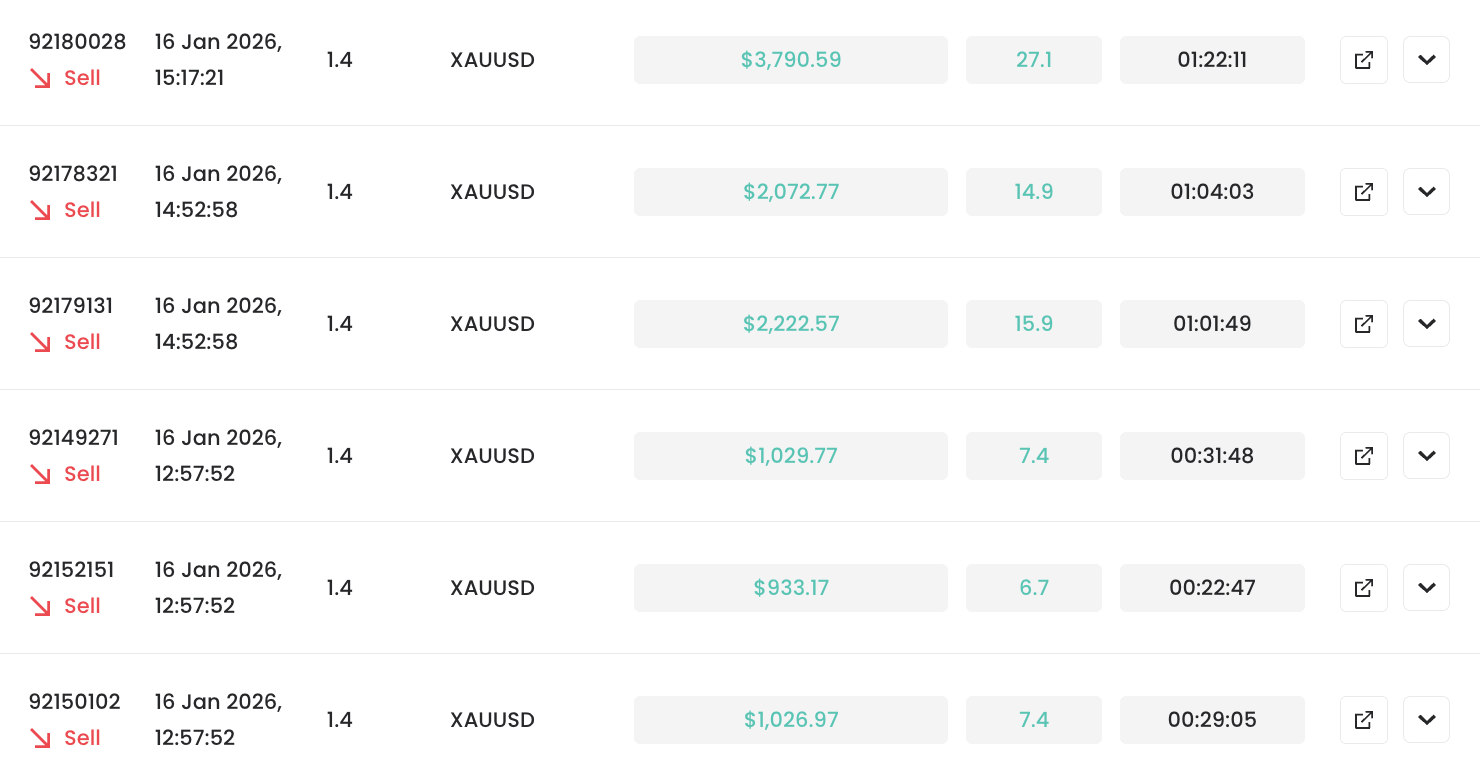Expand details of trade 92152151
Image resolution: width=1480 pixels, height=778 pixels.
coord(1426,588)
